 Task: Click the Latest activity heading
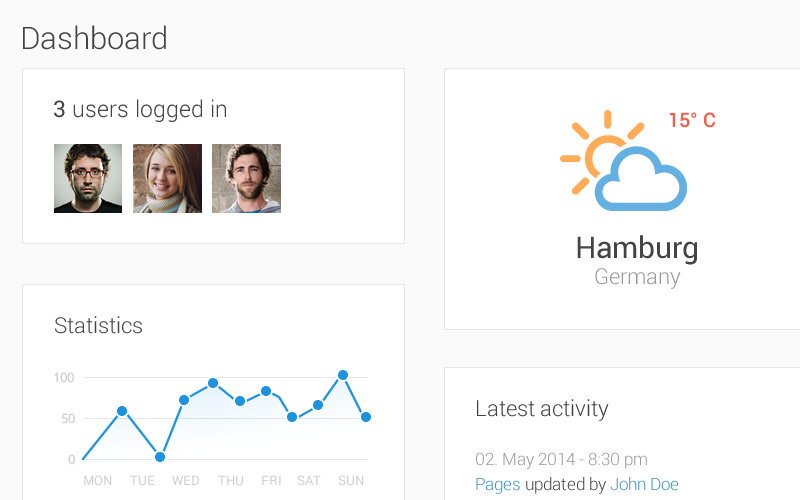[x=542, y=409]
